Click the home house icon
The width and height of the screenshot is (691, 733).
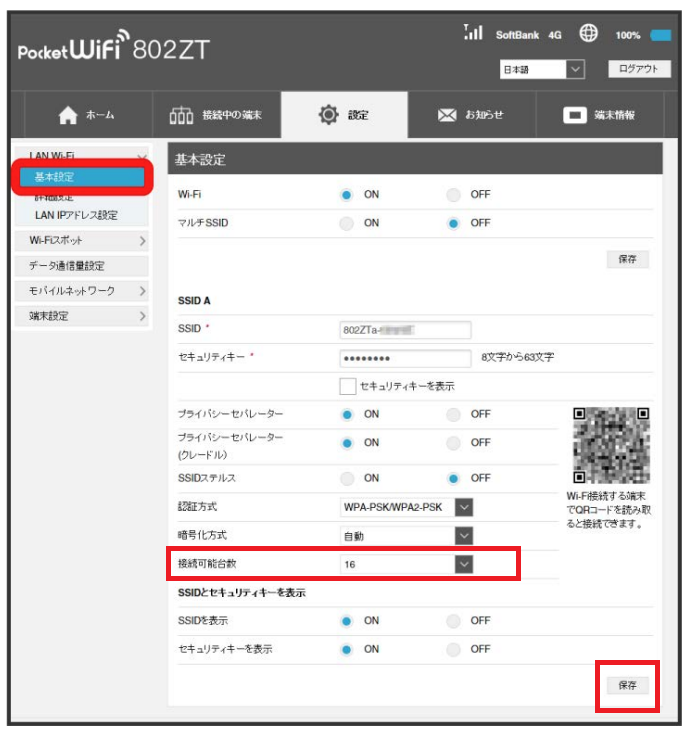click(68, 115)
